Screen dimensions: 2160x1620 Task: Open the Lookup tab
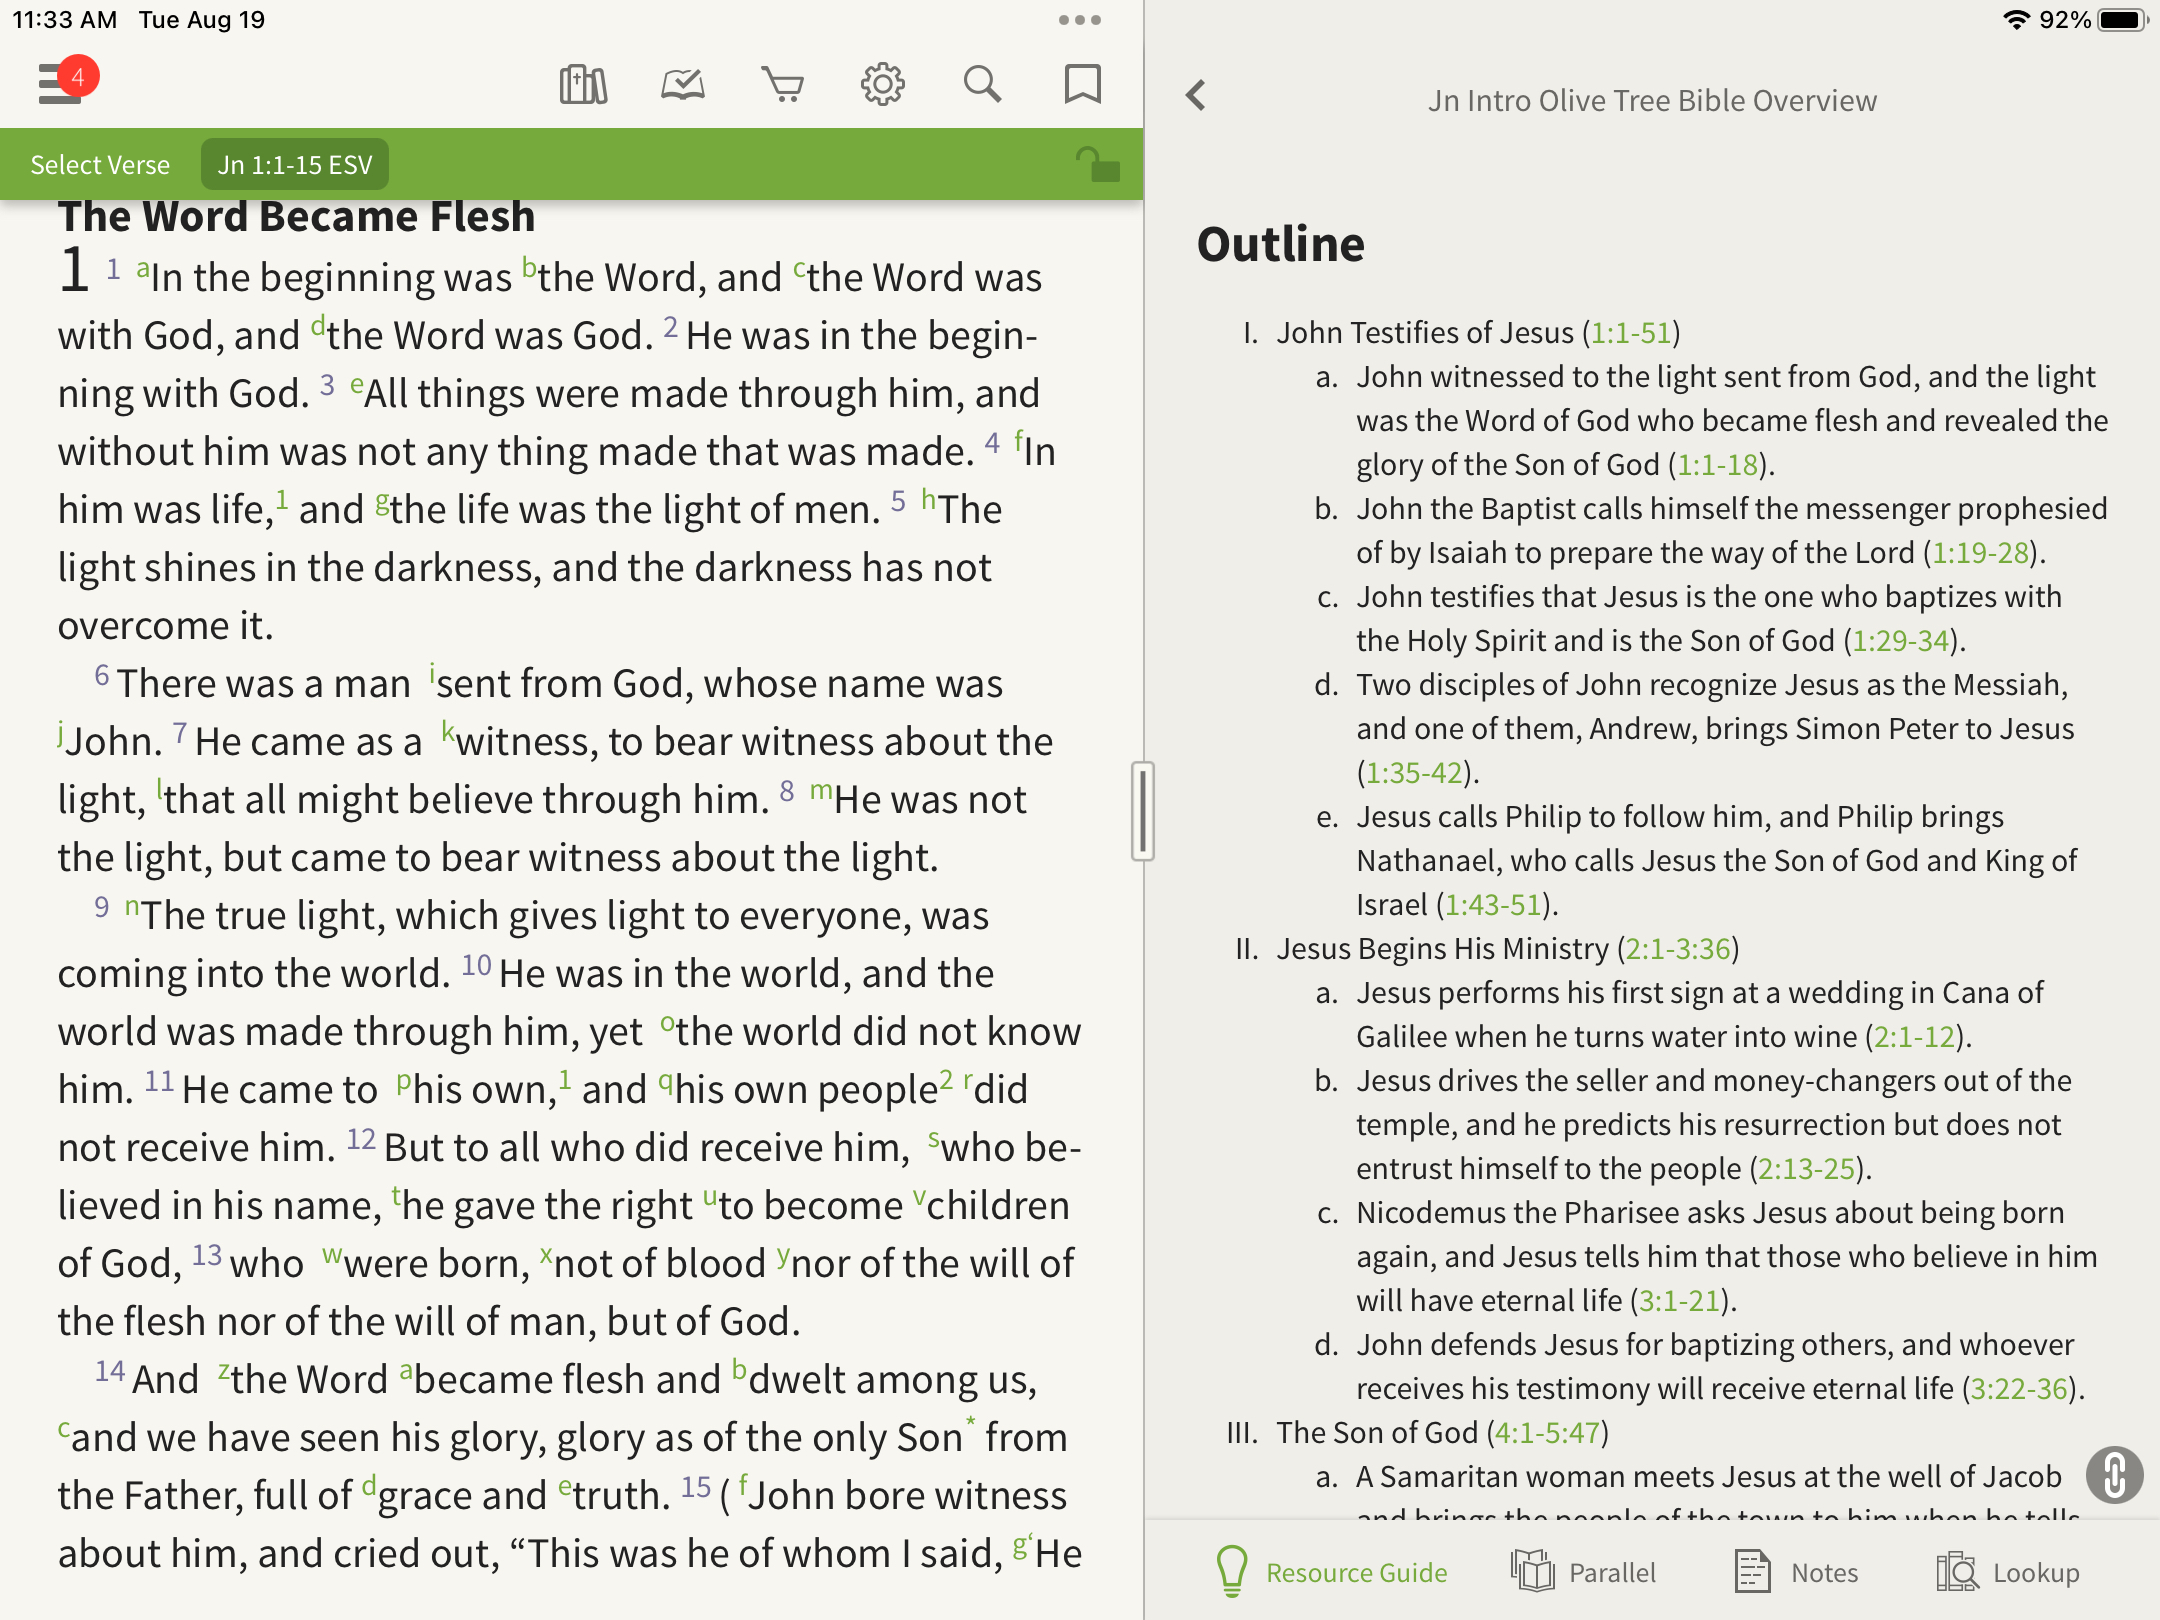2008,1572
